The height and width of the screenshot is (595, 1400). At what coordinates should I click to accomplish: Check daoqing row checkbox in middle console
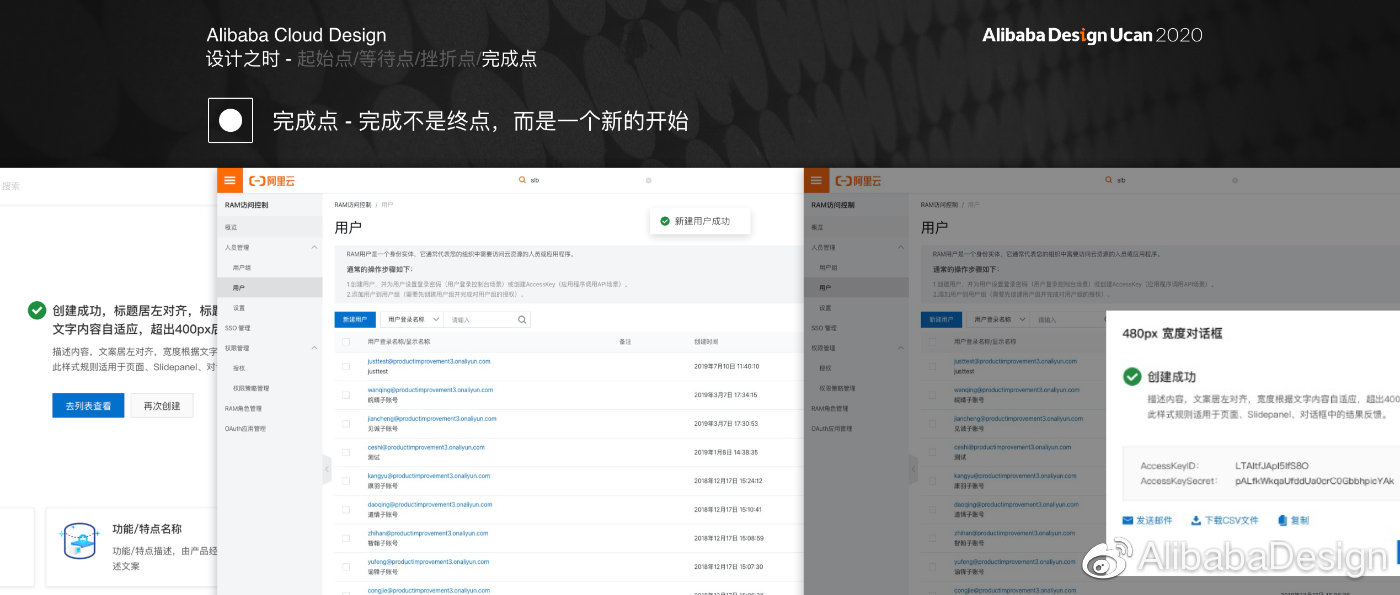click(346, 510)
